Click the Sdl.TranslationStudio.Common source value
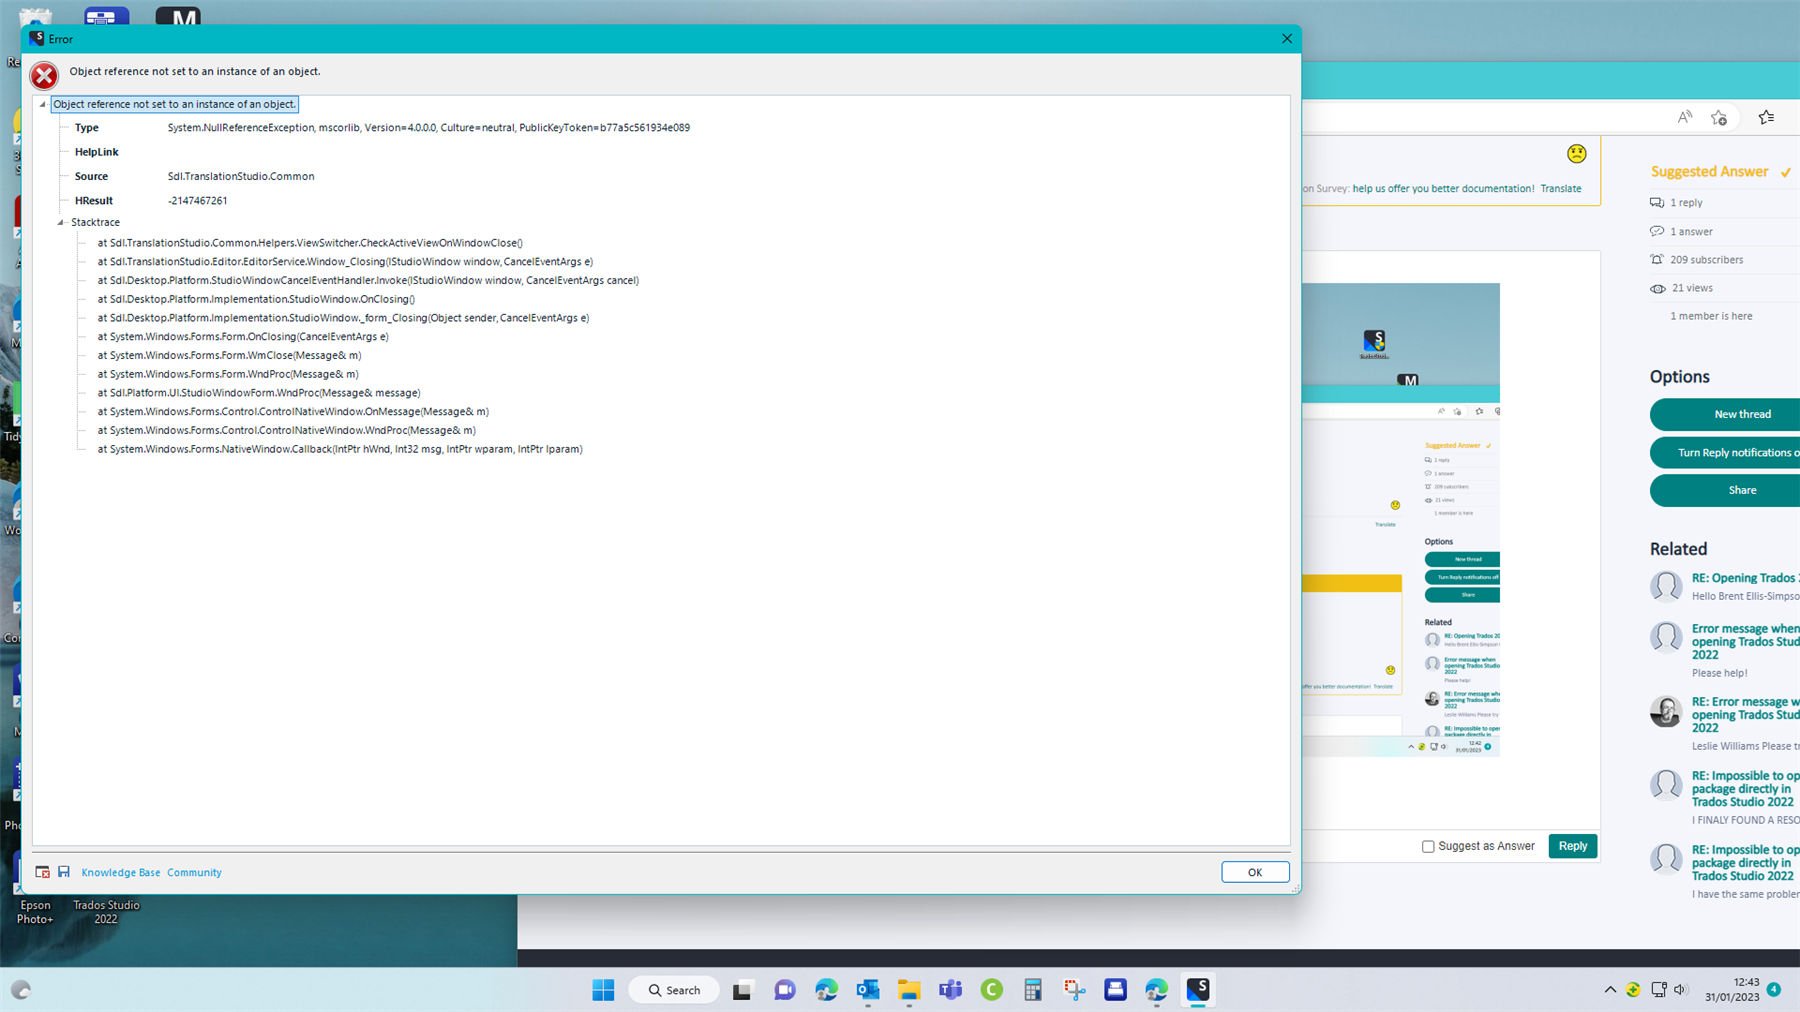 241,176
